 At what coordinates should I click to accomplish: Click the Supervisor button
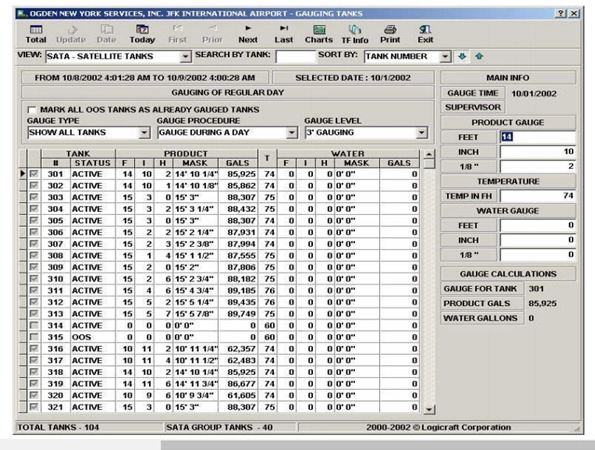pos(472,107)
